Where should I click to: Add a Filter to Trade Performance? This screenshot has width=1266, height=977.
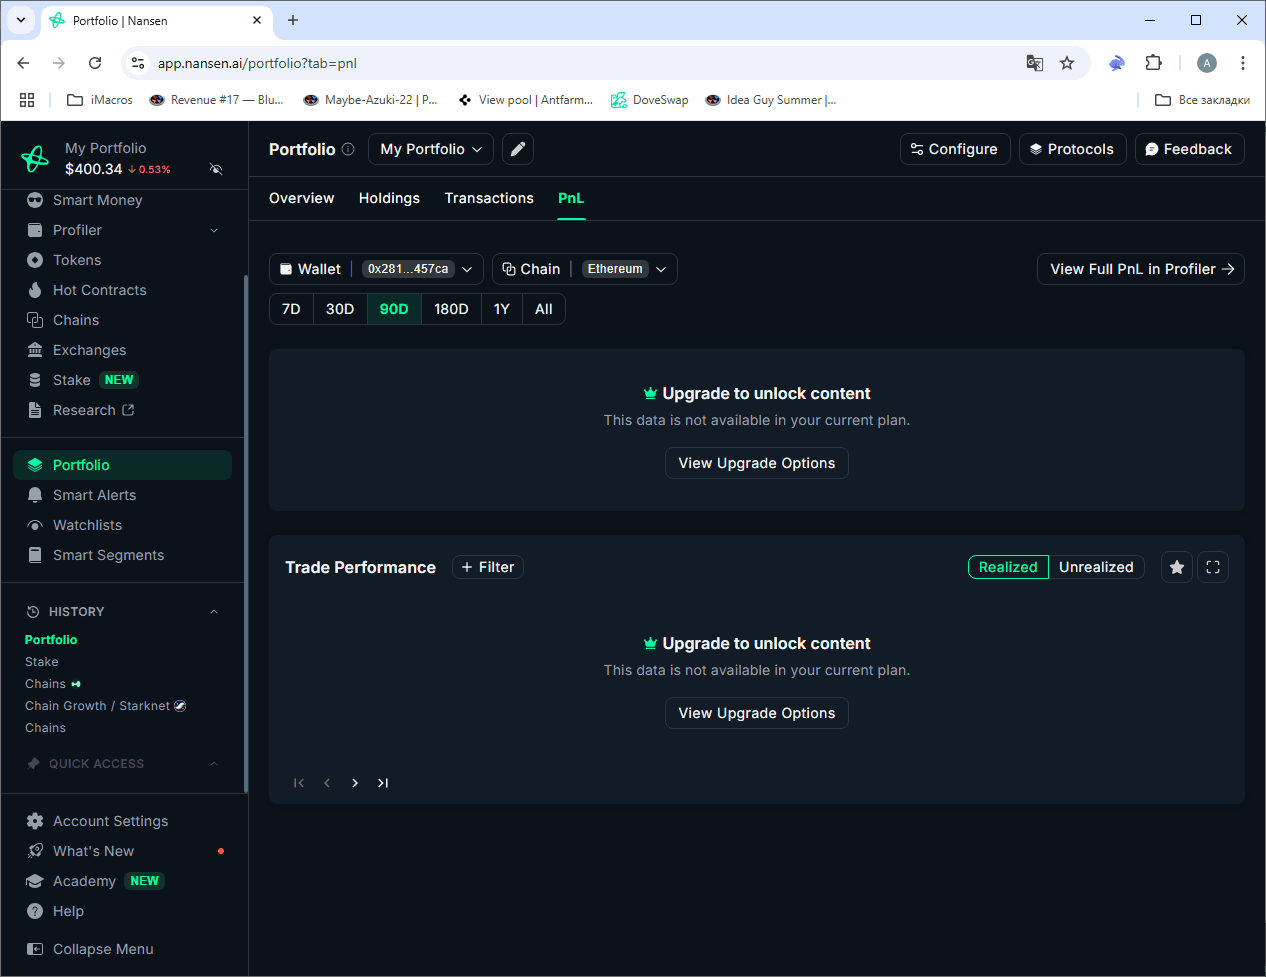coord(488,567)
